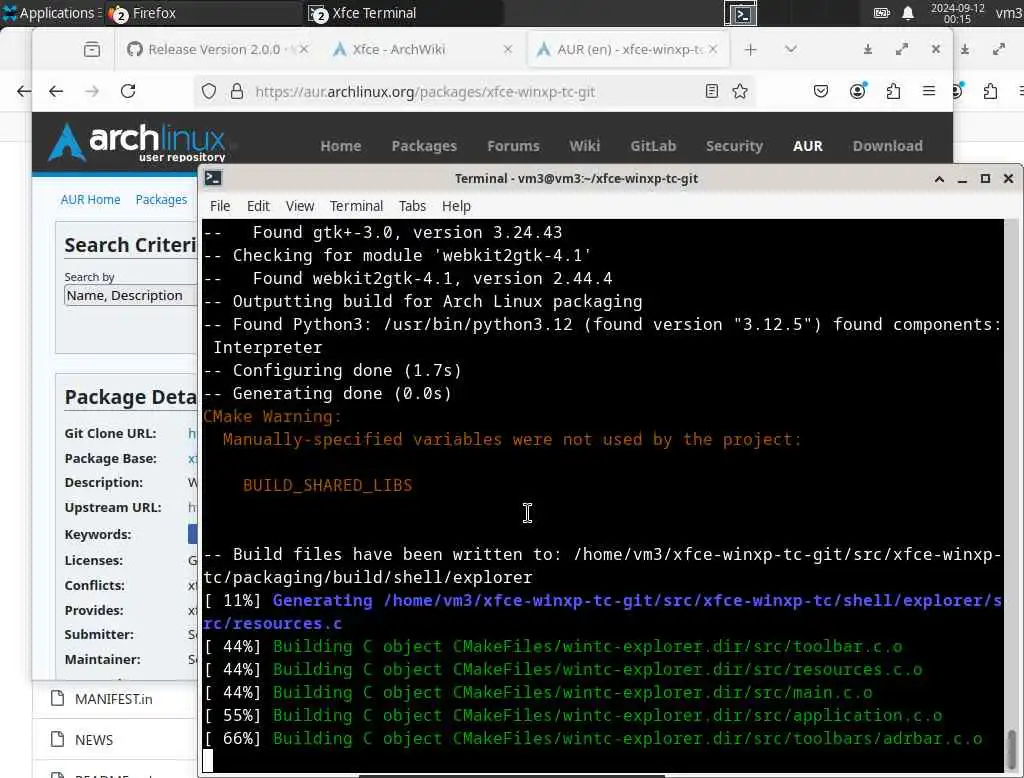Open Forums in Arch navigation bar

click(513, 146)
